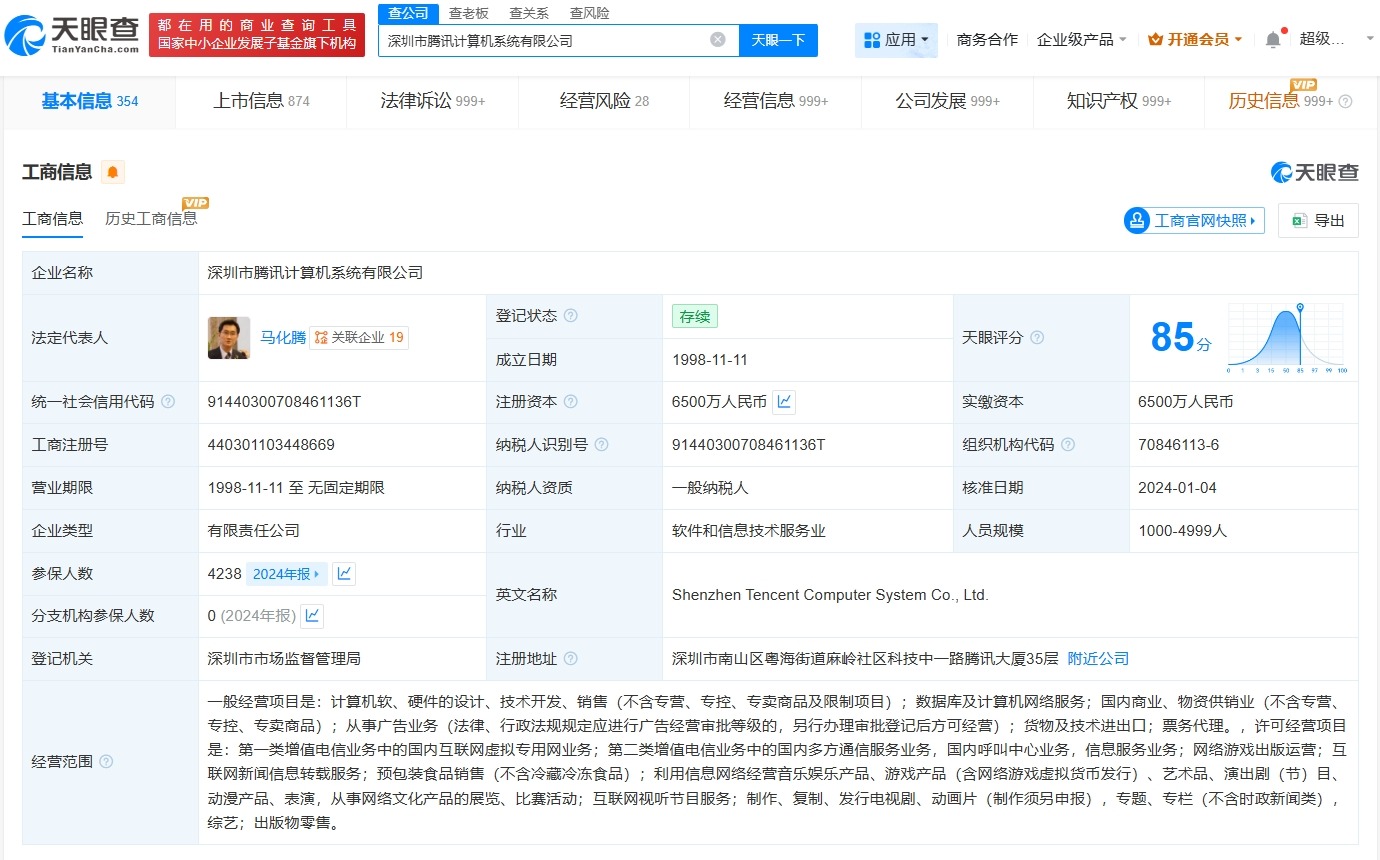Screen dimensions: 1380x860
Task: Click the question mark icon beside 天眼评分
Action: [x=1039, y=338]
